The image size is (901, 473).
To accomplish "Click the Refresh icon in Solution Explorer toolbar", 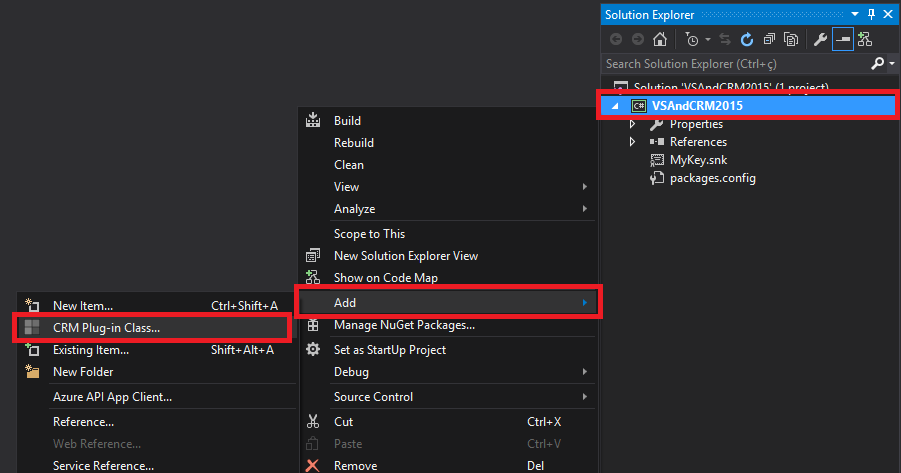I will [746, 40].
